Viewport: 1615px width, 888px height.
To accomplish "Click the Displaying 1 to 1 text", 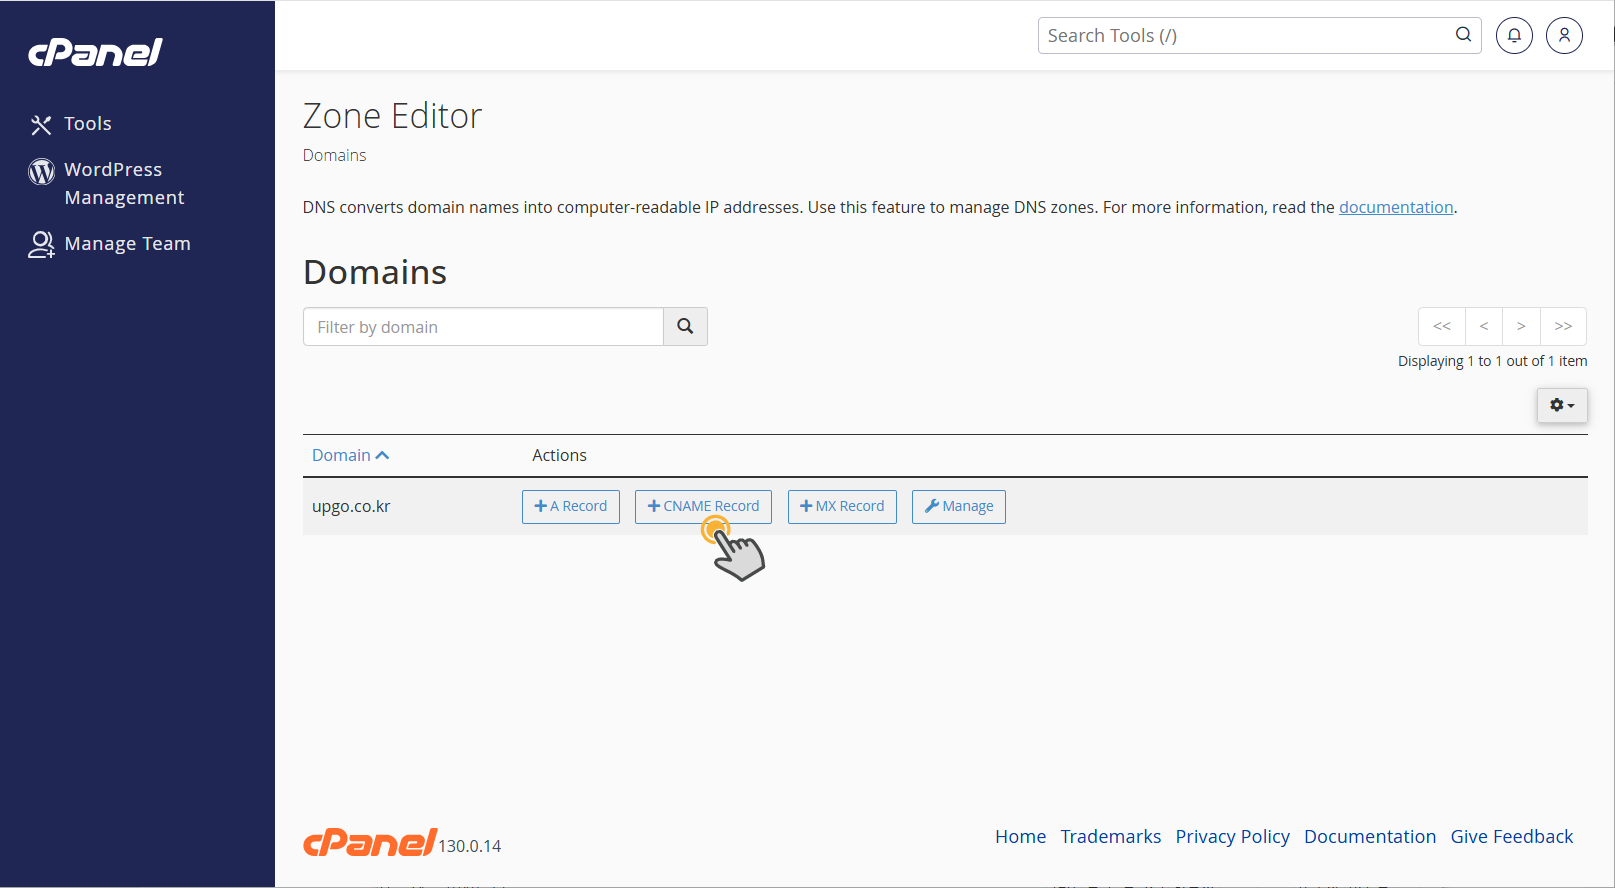I will point(1492,361).
